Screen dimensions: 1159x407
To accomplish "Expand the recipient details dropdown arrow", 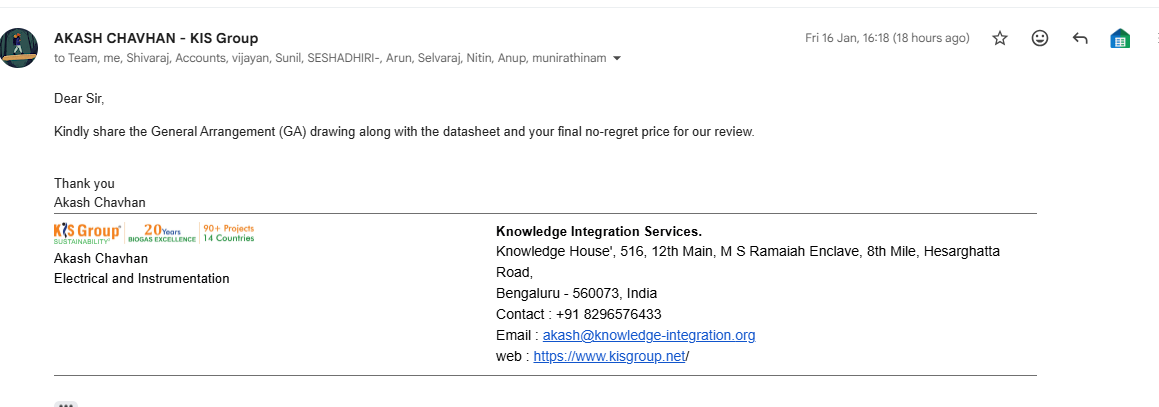I will 617,58.
